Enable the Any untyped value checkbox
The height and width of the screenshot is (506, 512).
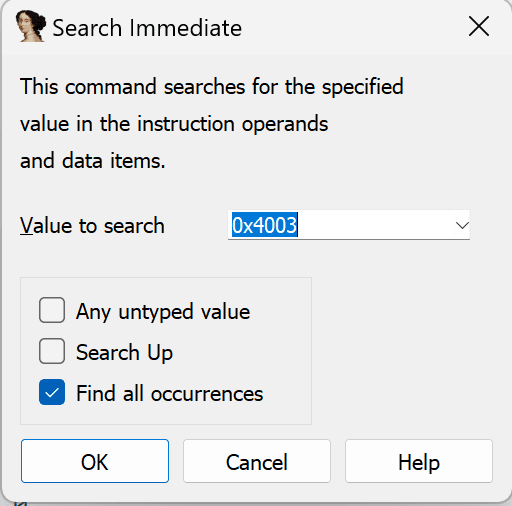click(52, 310)
